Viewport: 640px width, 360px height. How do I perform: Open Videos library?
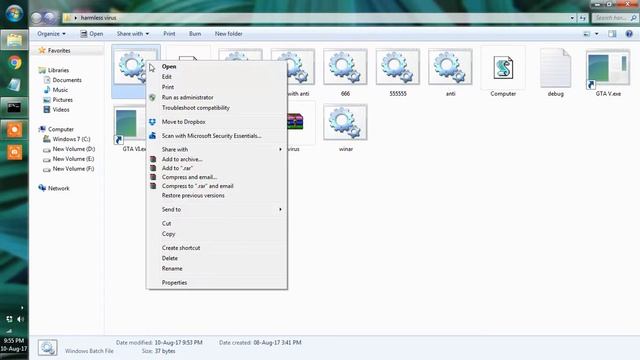(x=61, y=110)
